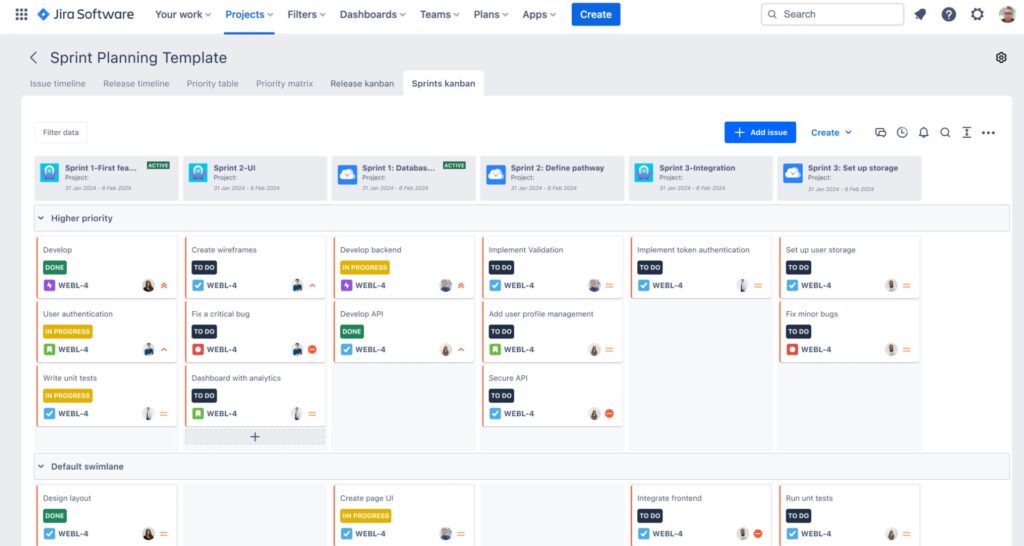Collapse the Higher priority swimlane

41,218
